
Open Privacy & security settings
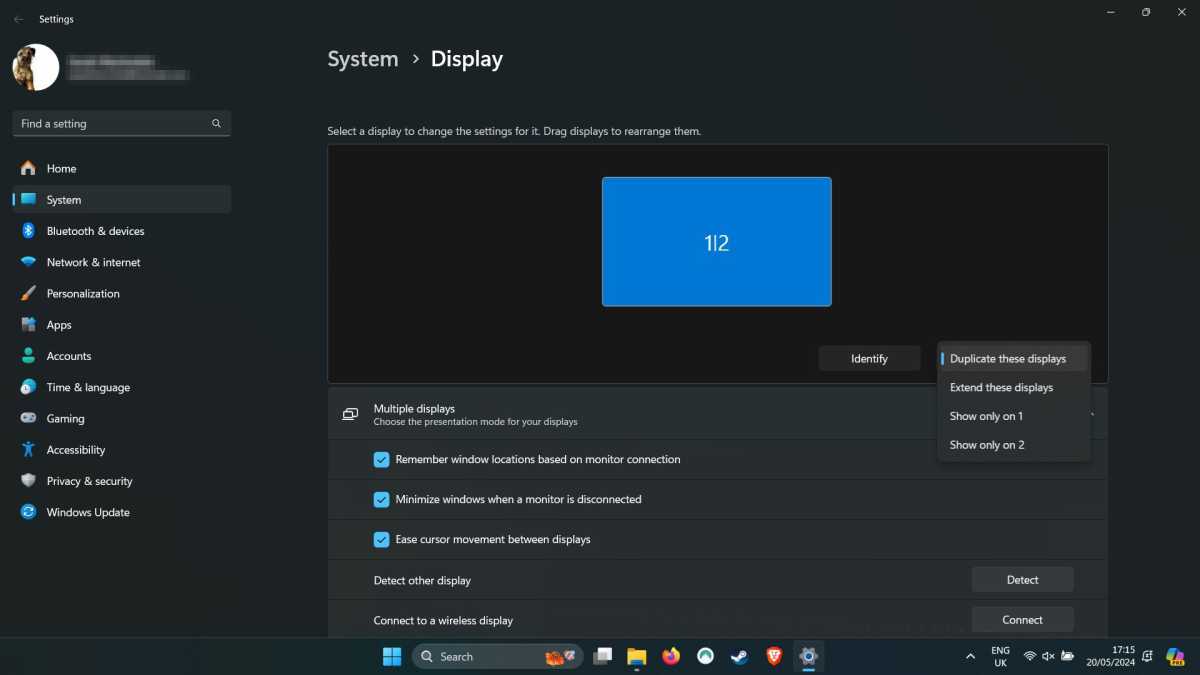89,481
